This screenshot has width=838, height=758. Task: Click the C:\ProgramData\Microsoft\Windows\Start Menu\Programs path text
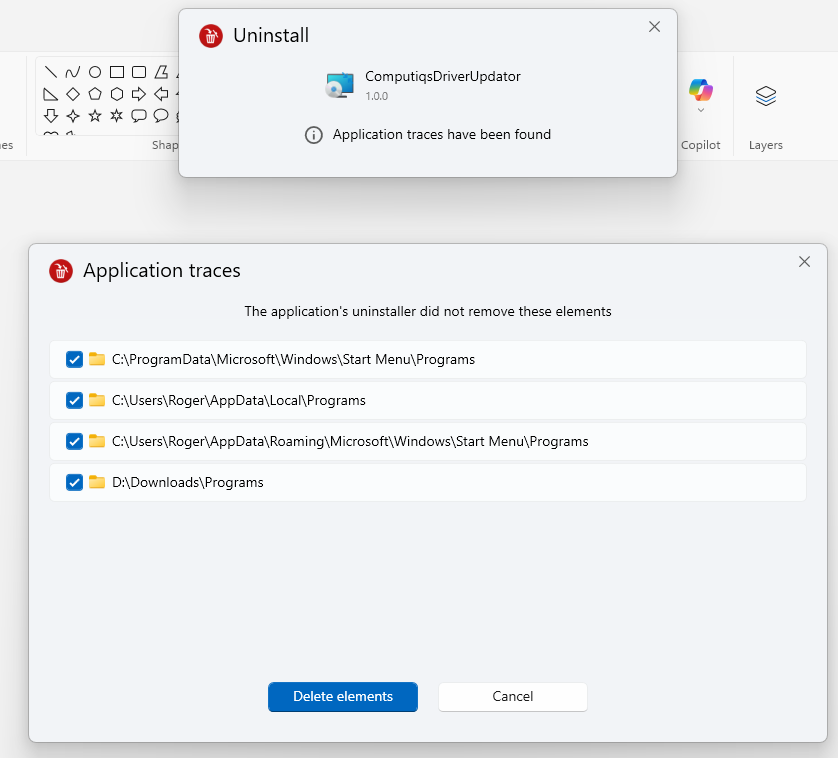[293, 360]
